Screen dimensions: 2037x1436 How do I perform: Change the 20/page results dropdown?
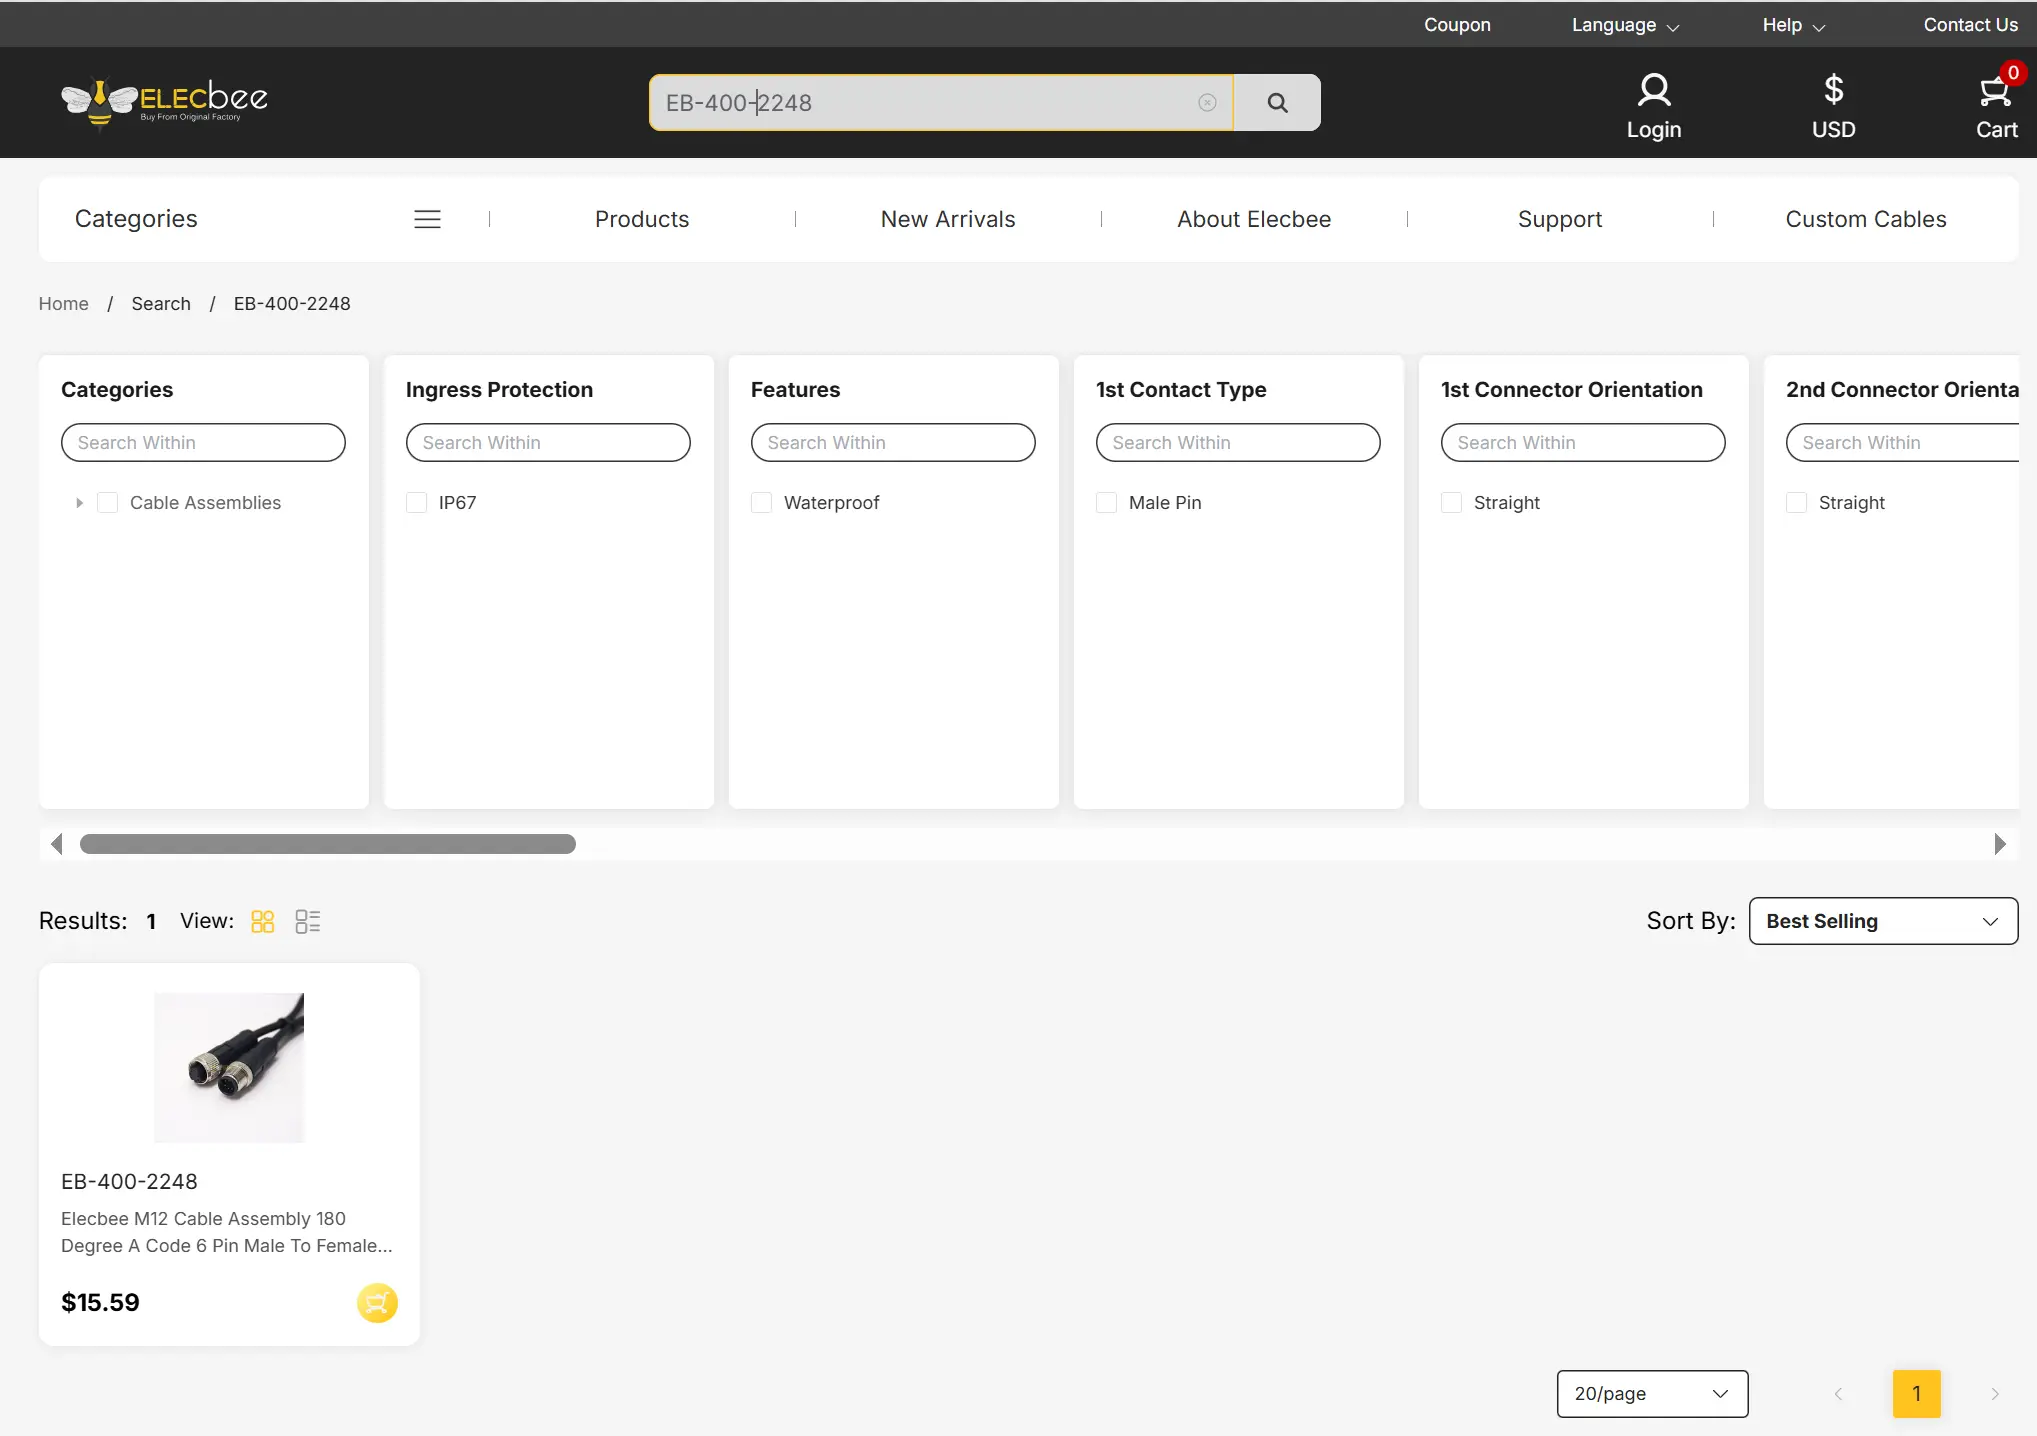click(1652, 1394)
